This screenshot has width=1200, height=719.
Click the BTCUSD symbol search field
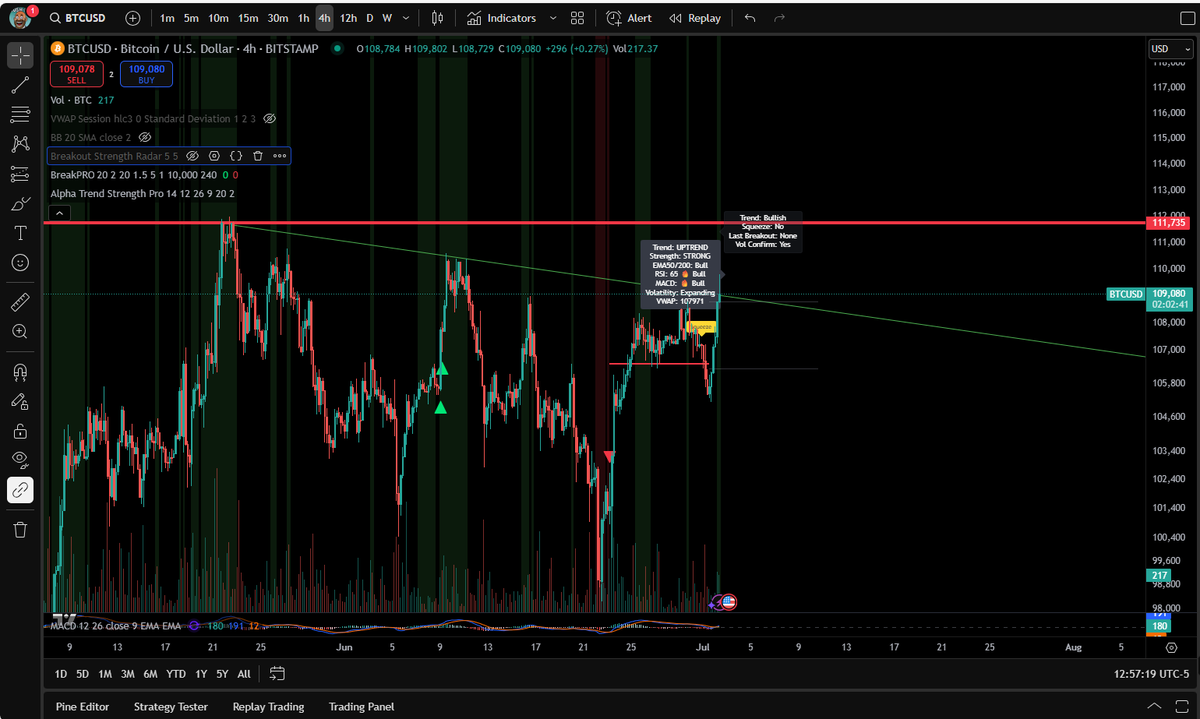86,17
